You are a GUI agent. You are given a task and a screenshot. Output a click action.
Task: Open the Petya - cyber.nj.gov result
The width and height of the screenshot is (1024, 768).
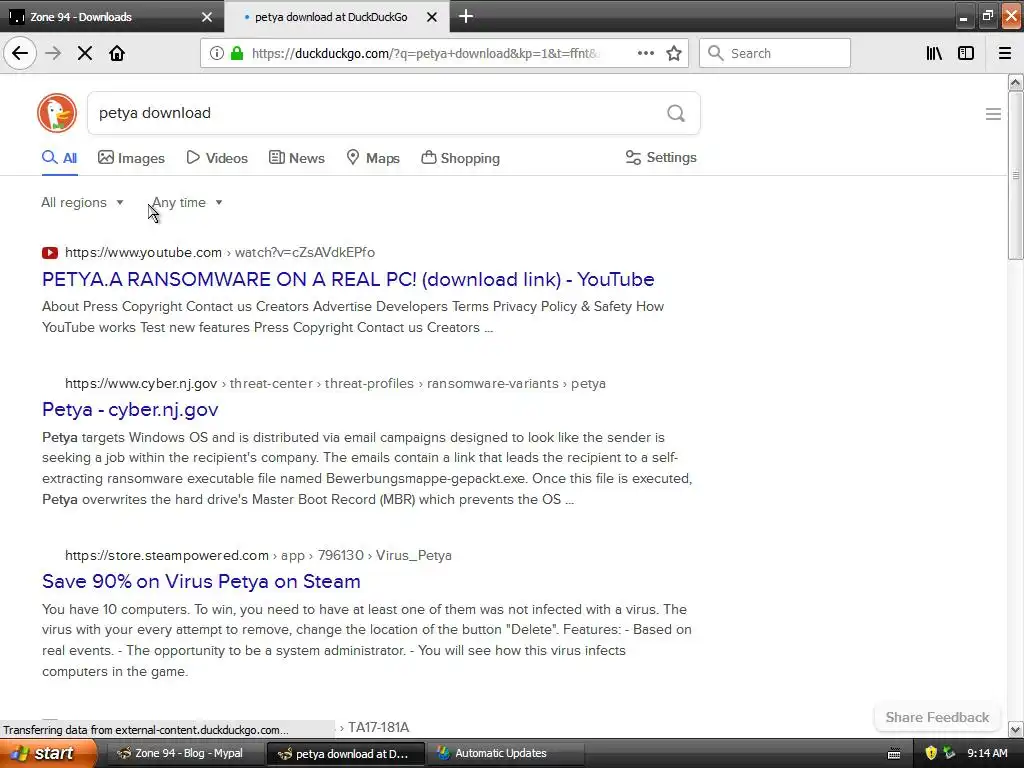[x=130, y=409]
